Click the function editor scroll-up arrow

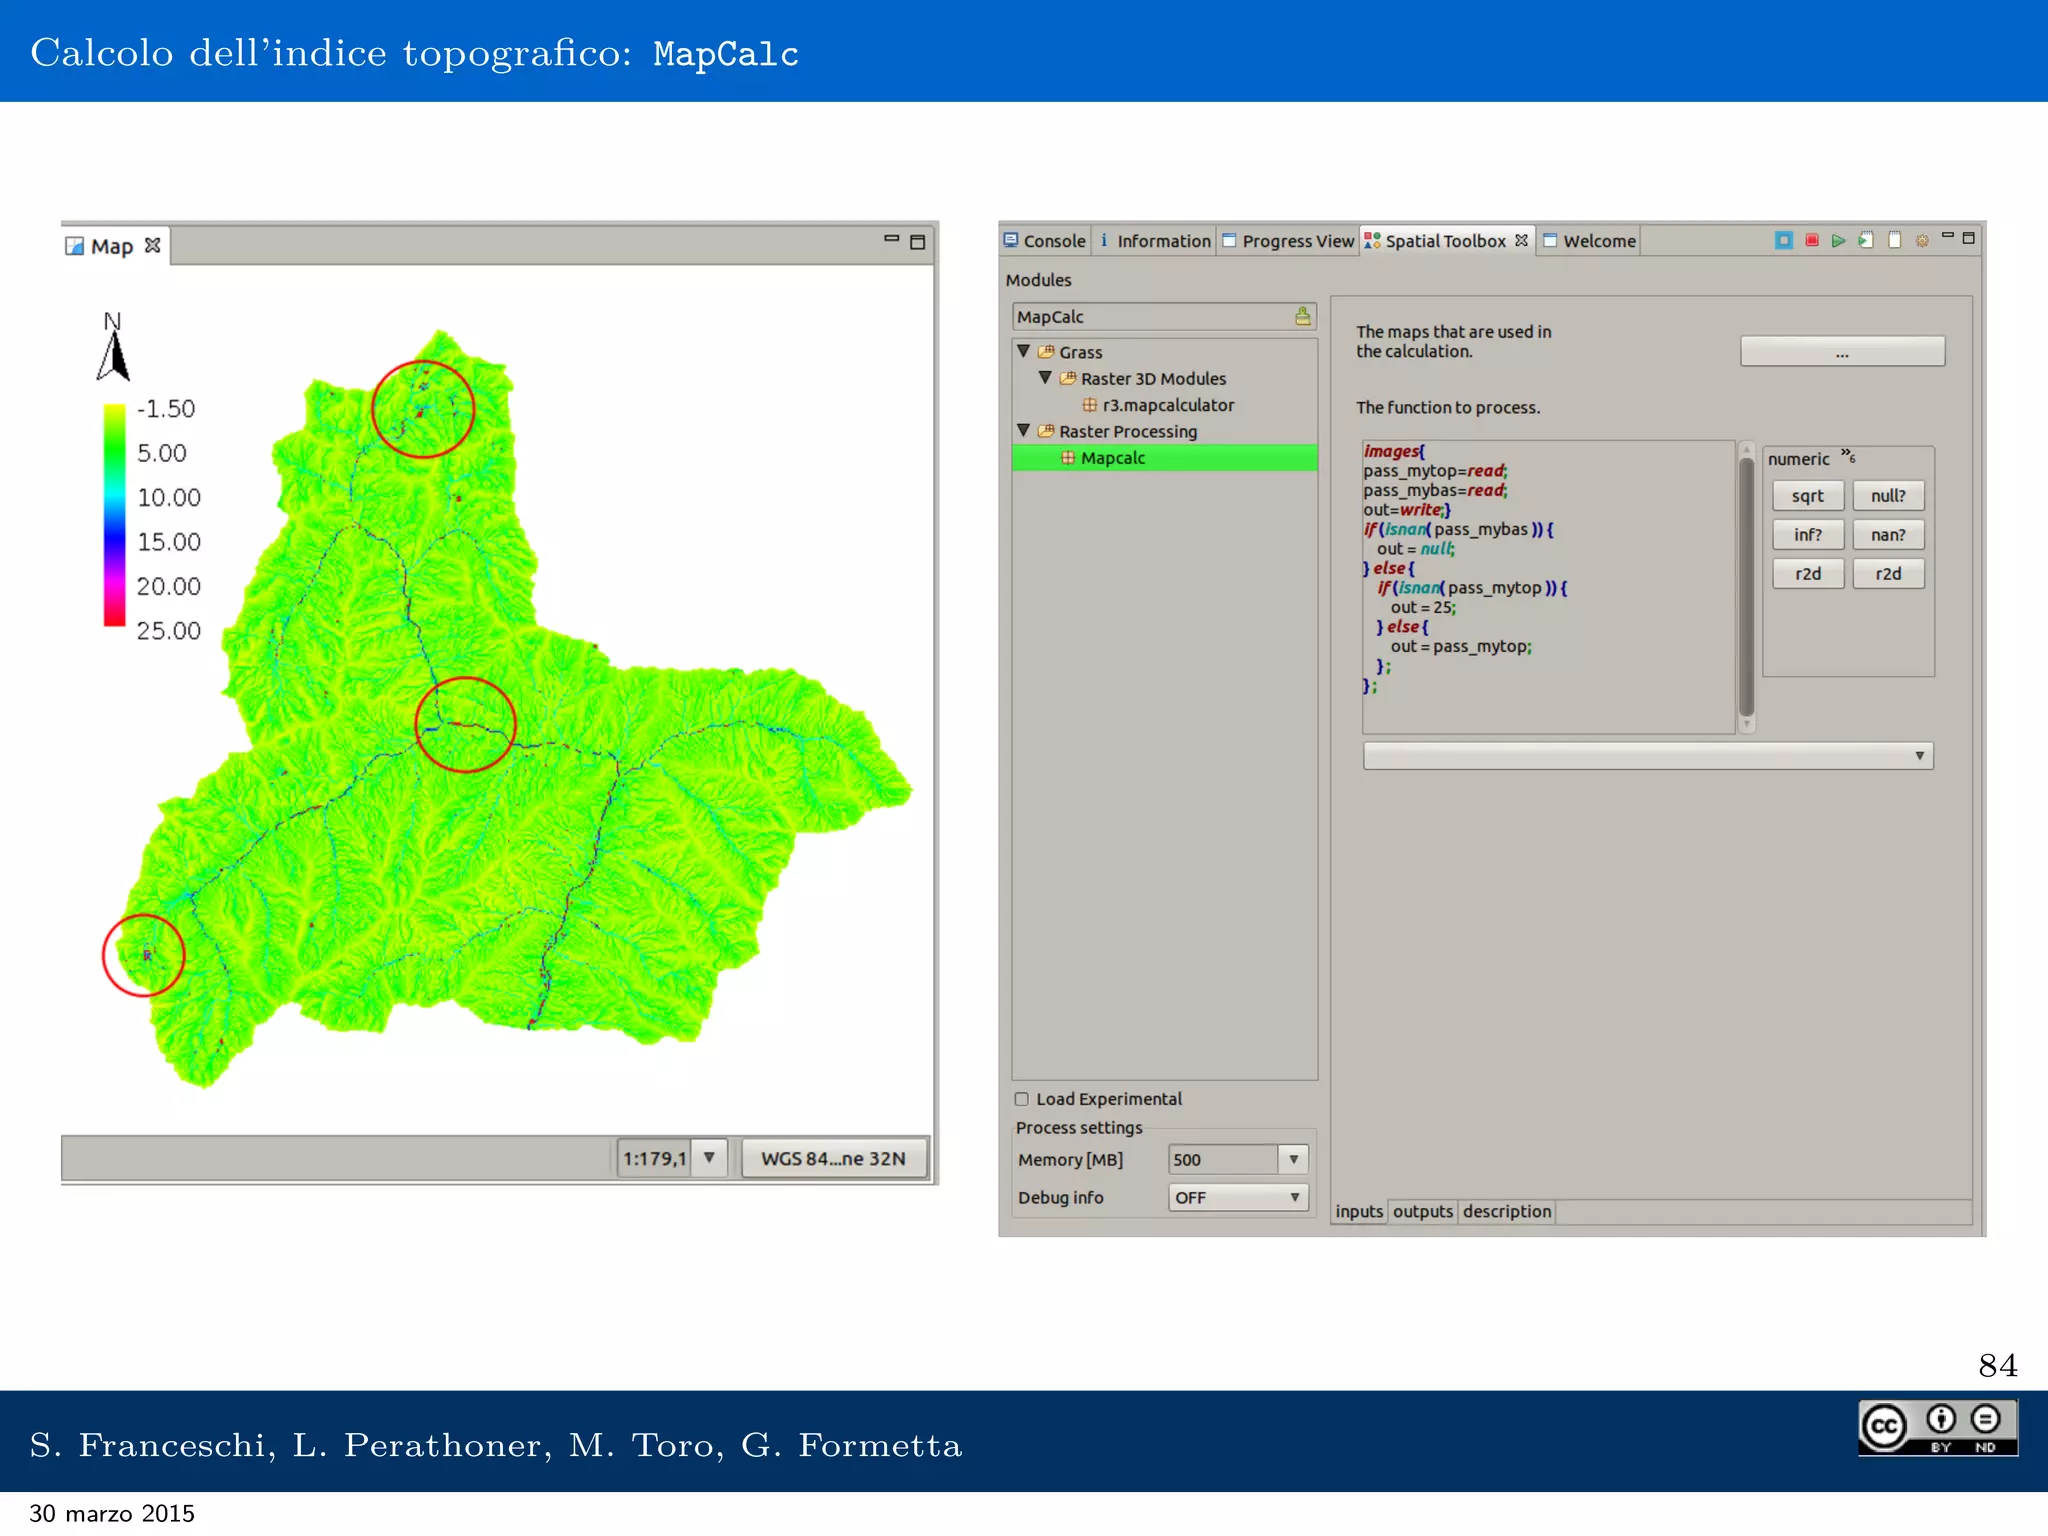point(1746,450)
